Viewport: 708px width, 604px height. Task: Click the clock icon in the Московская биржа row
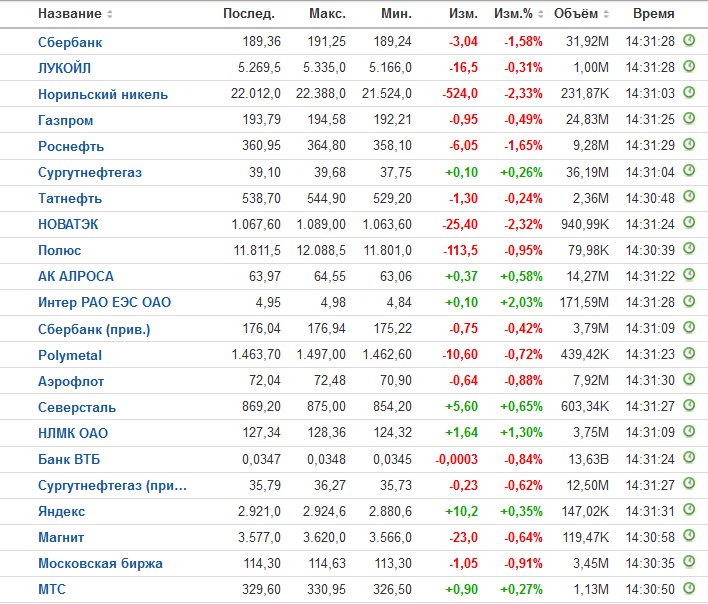(x=689, y=562)
